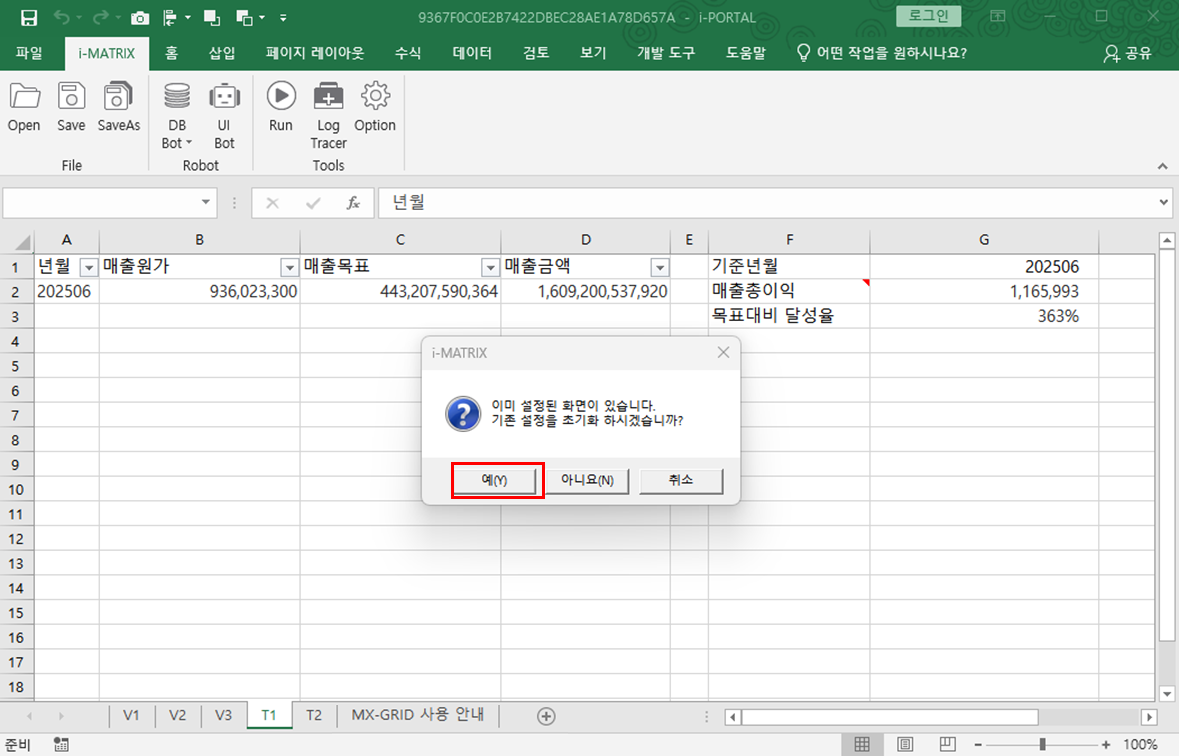Open the 매출원가 column filter dropdown
This screenshot has width=1179, height=756.
coord(289,267)
